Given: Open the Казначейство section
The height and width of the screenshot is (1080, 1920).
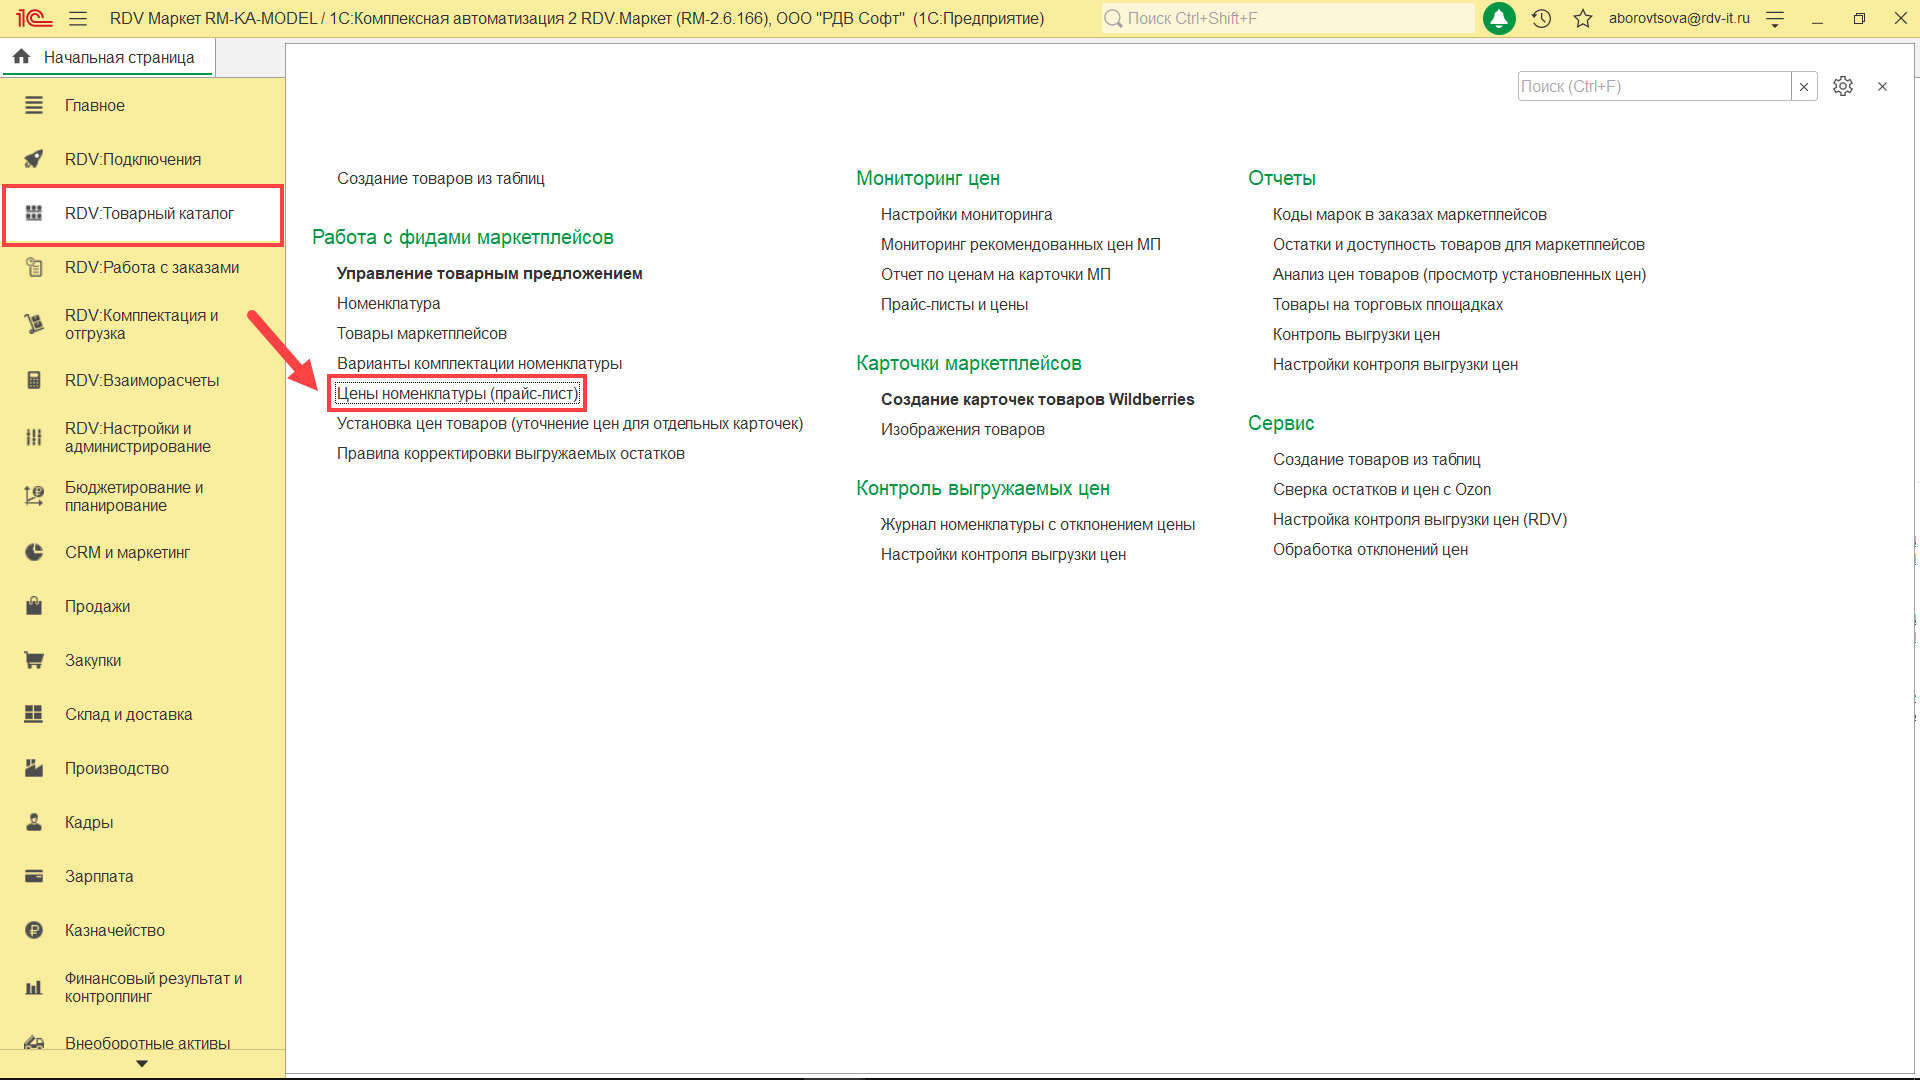Looking at the screenshot, I should (114, 930).
